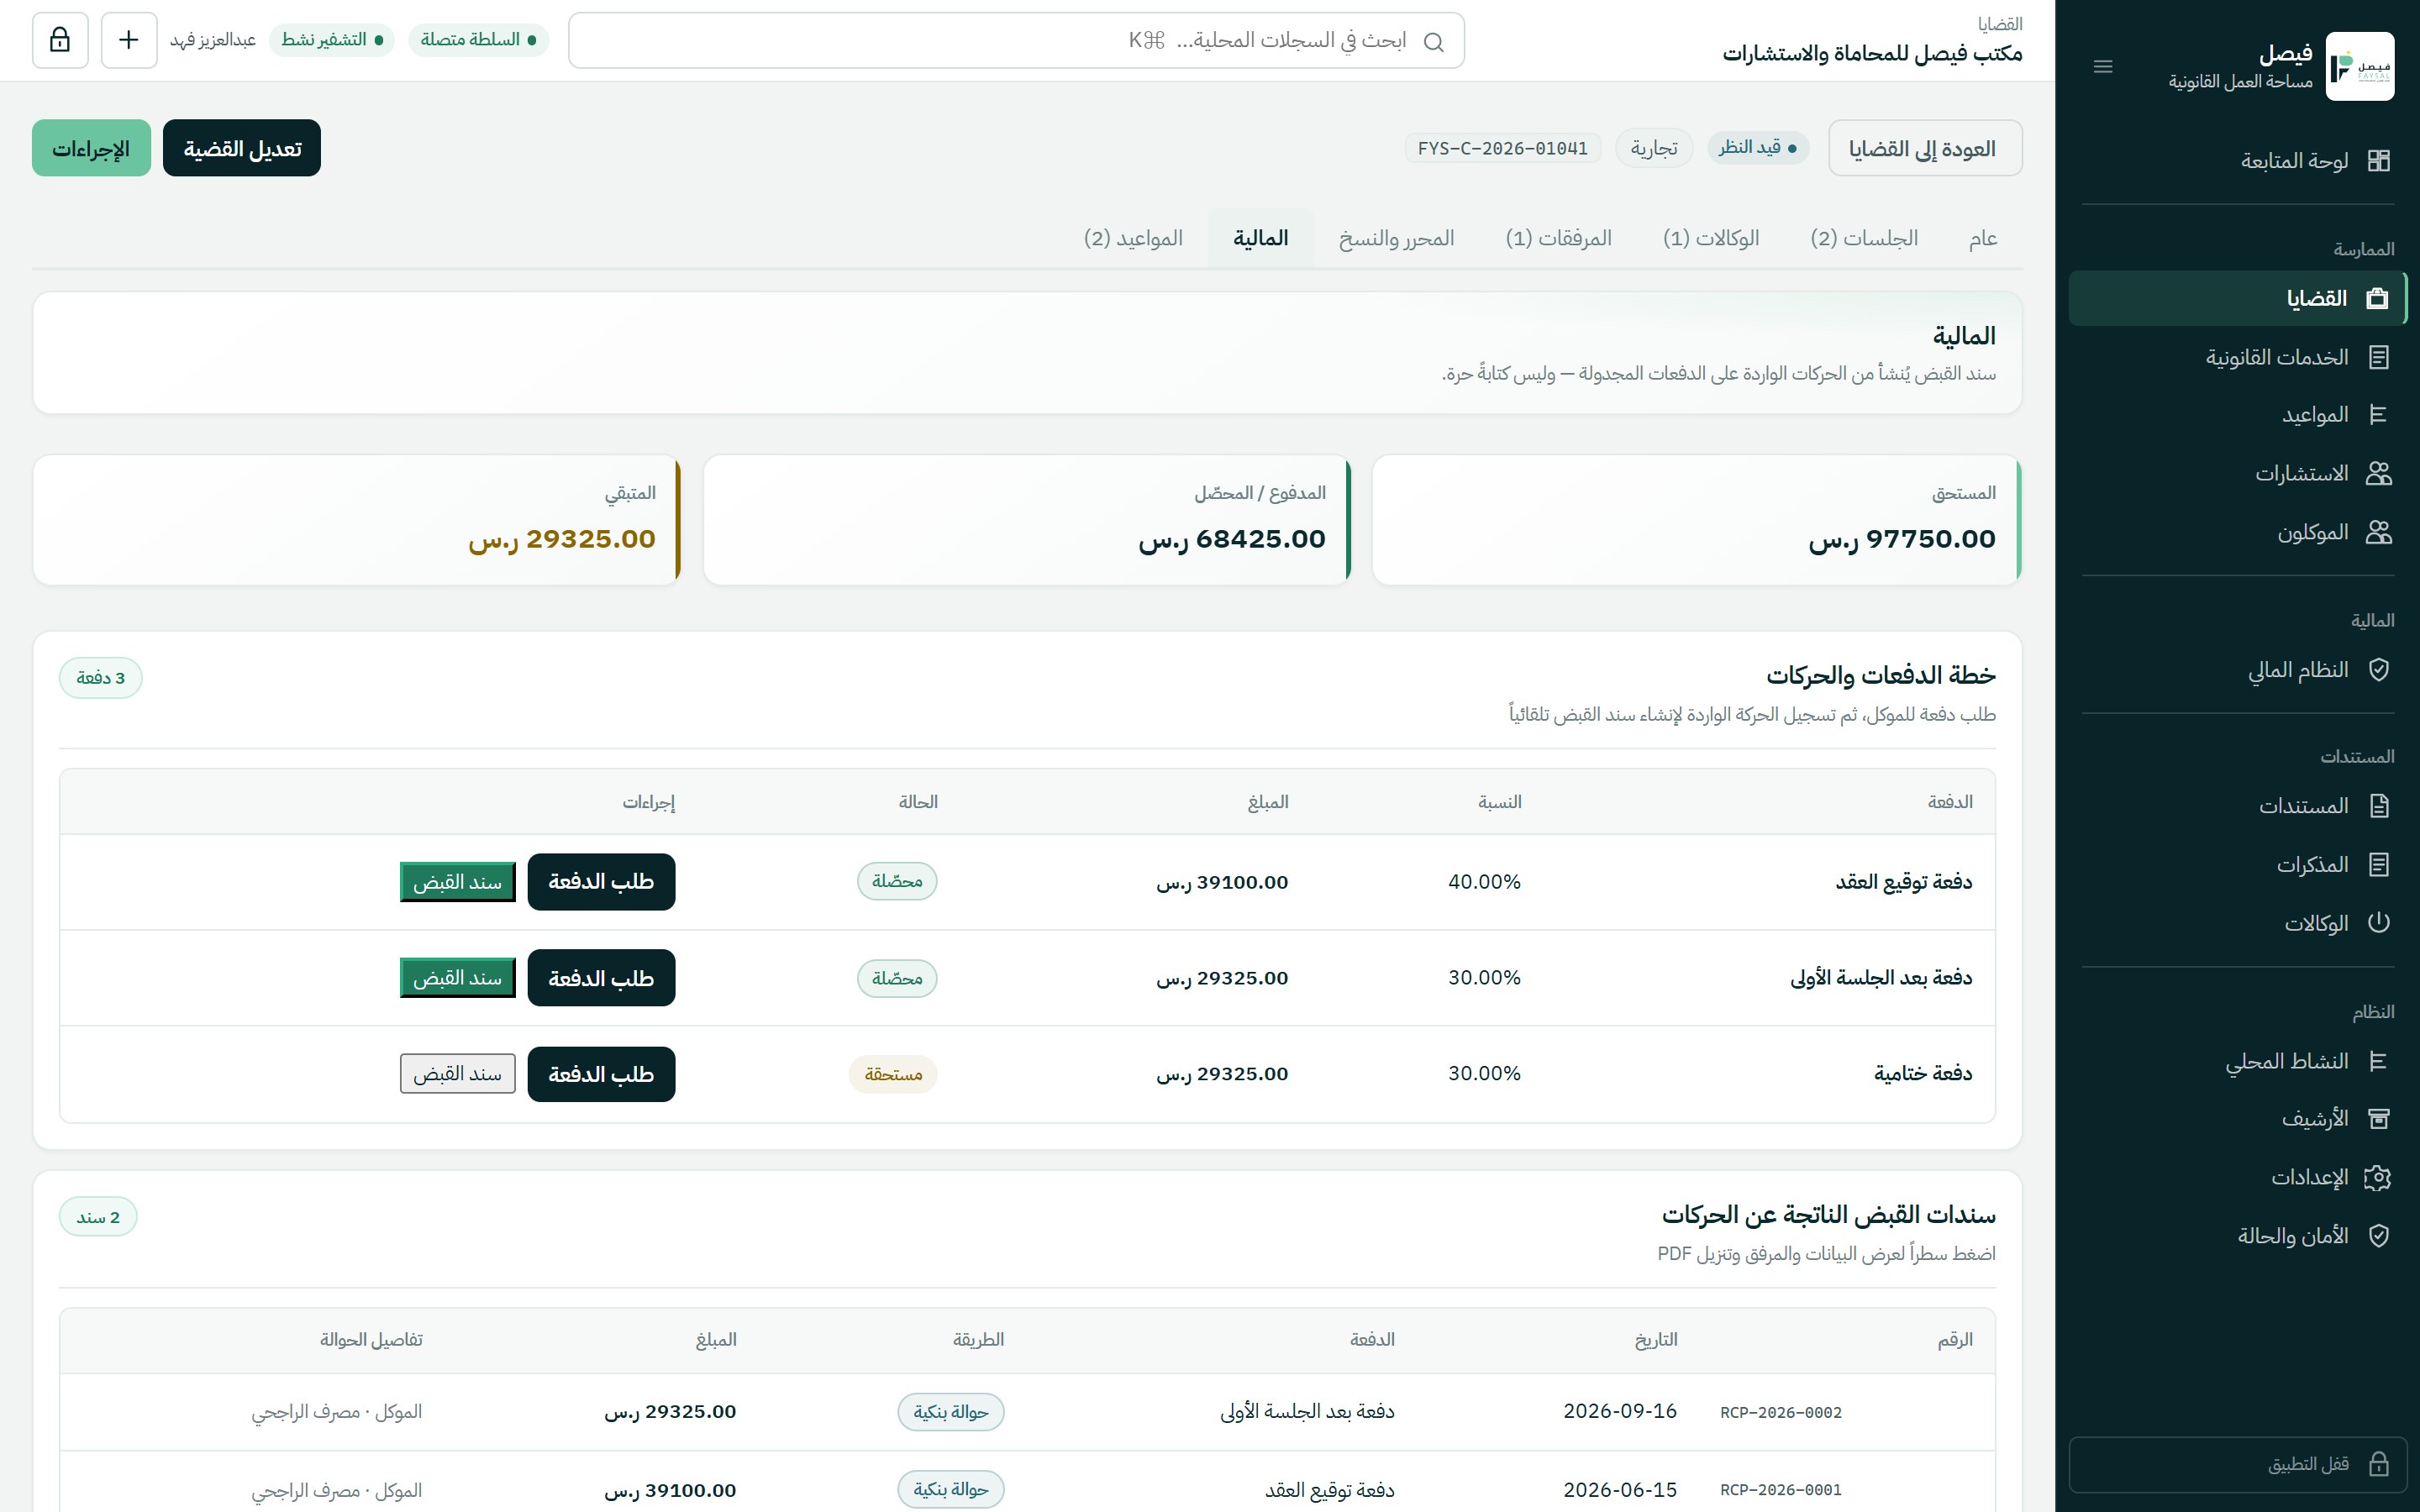Click date 2026-06-15
The width and height of the screenshot is (2420, 1512).
click(x=1620, y=1490)
